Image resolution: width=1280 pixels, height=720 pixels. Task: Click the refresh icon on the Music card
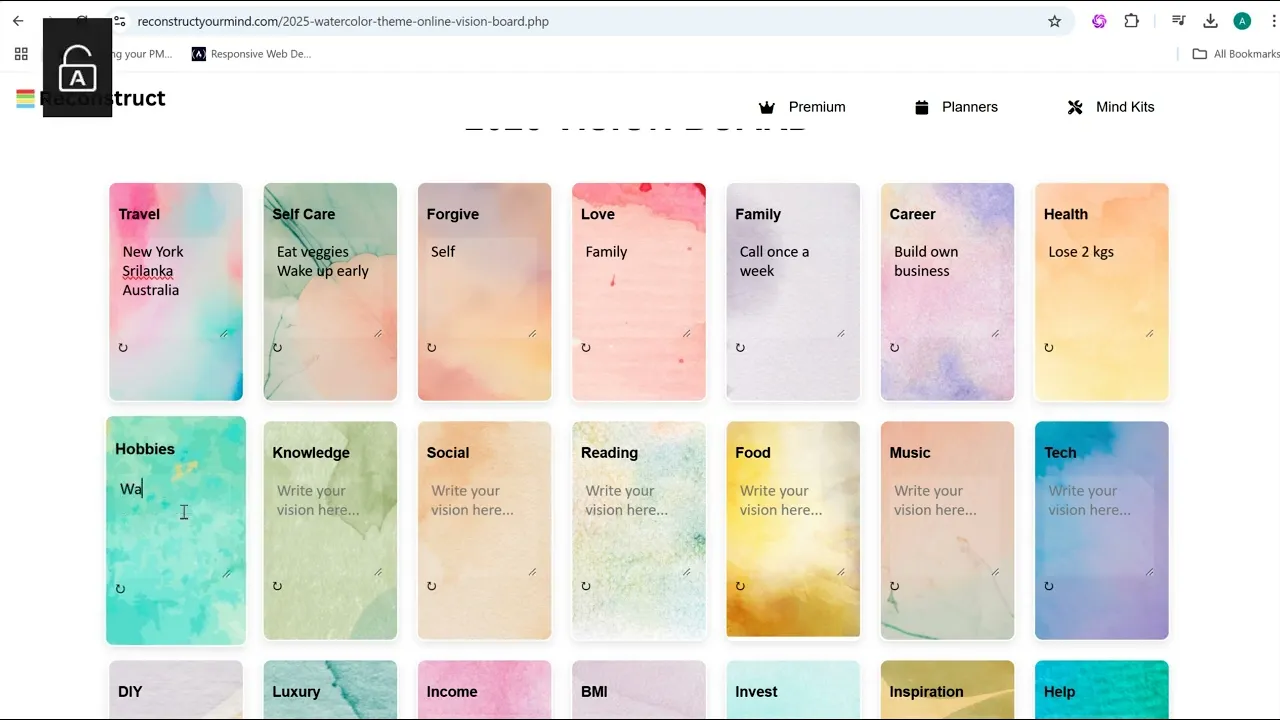(x=895, y=586)
